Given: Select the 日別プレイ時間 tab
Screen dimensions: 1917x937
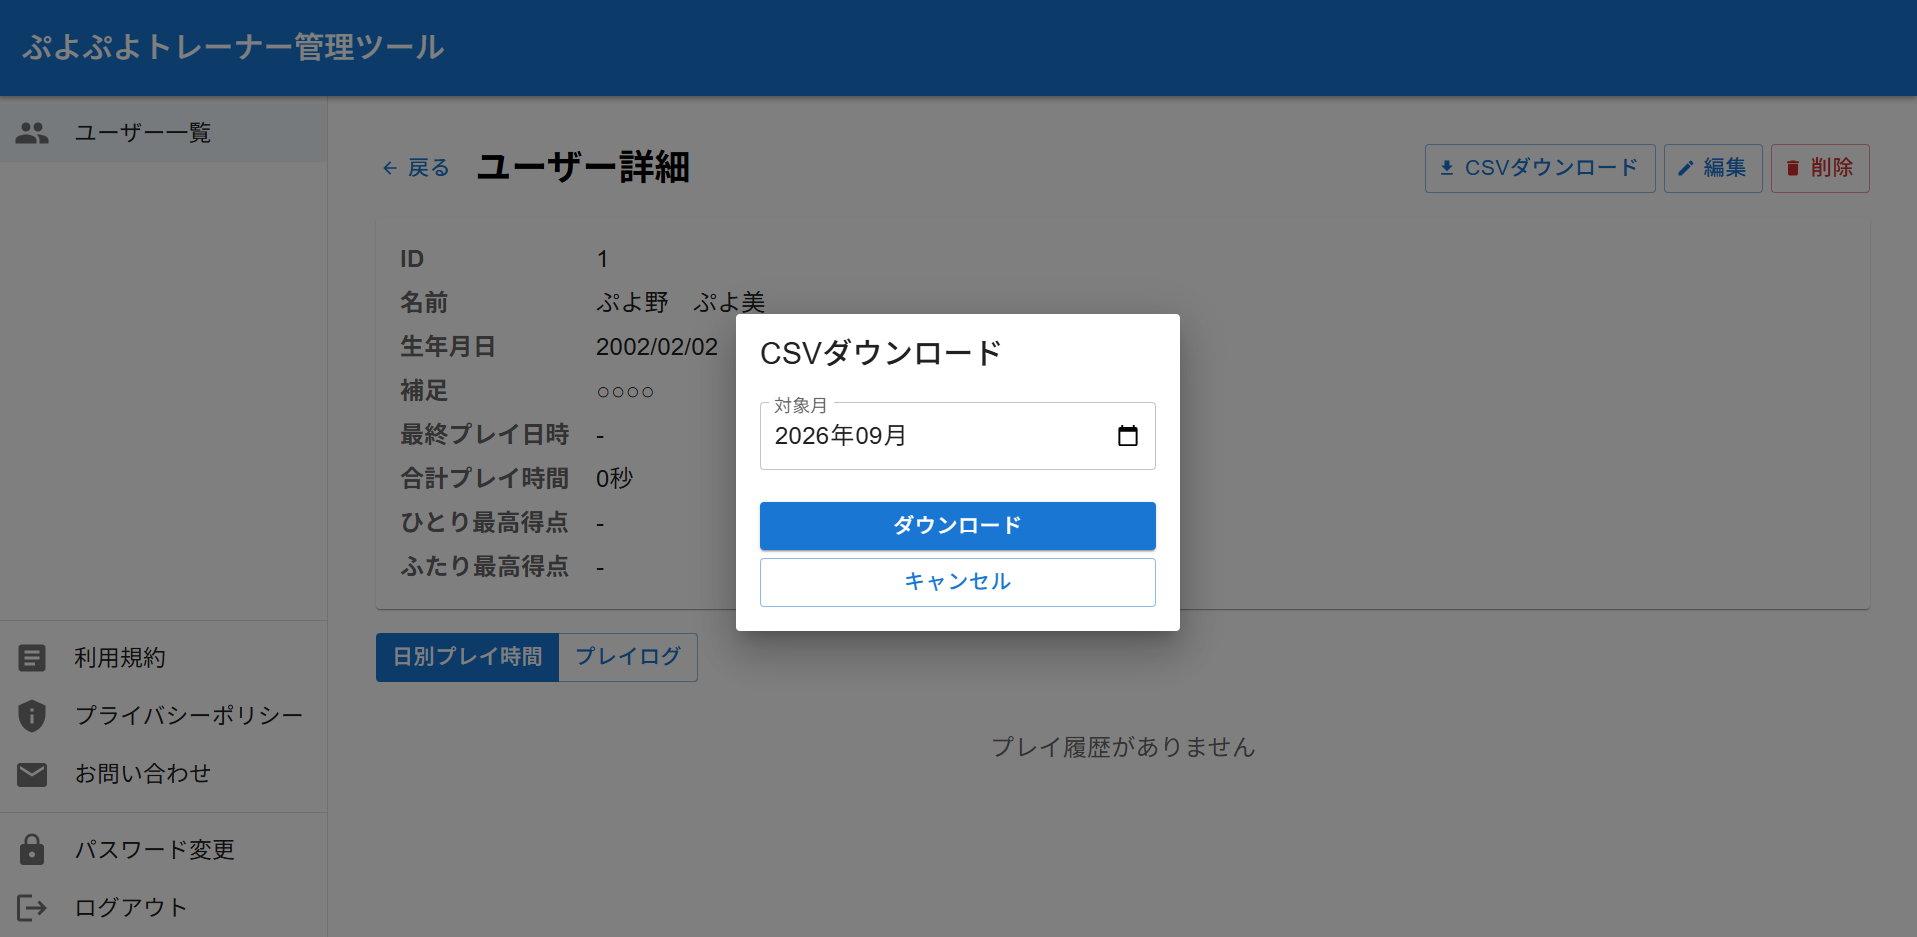Looking at the screenshot, I should pos(468,657).
